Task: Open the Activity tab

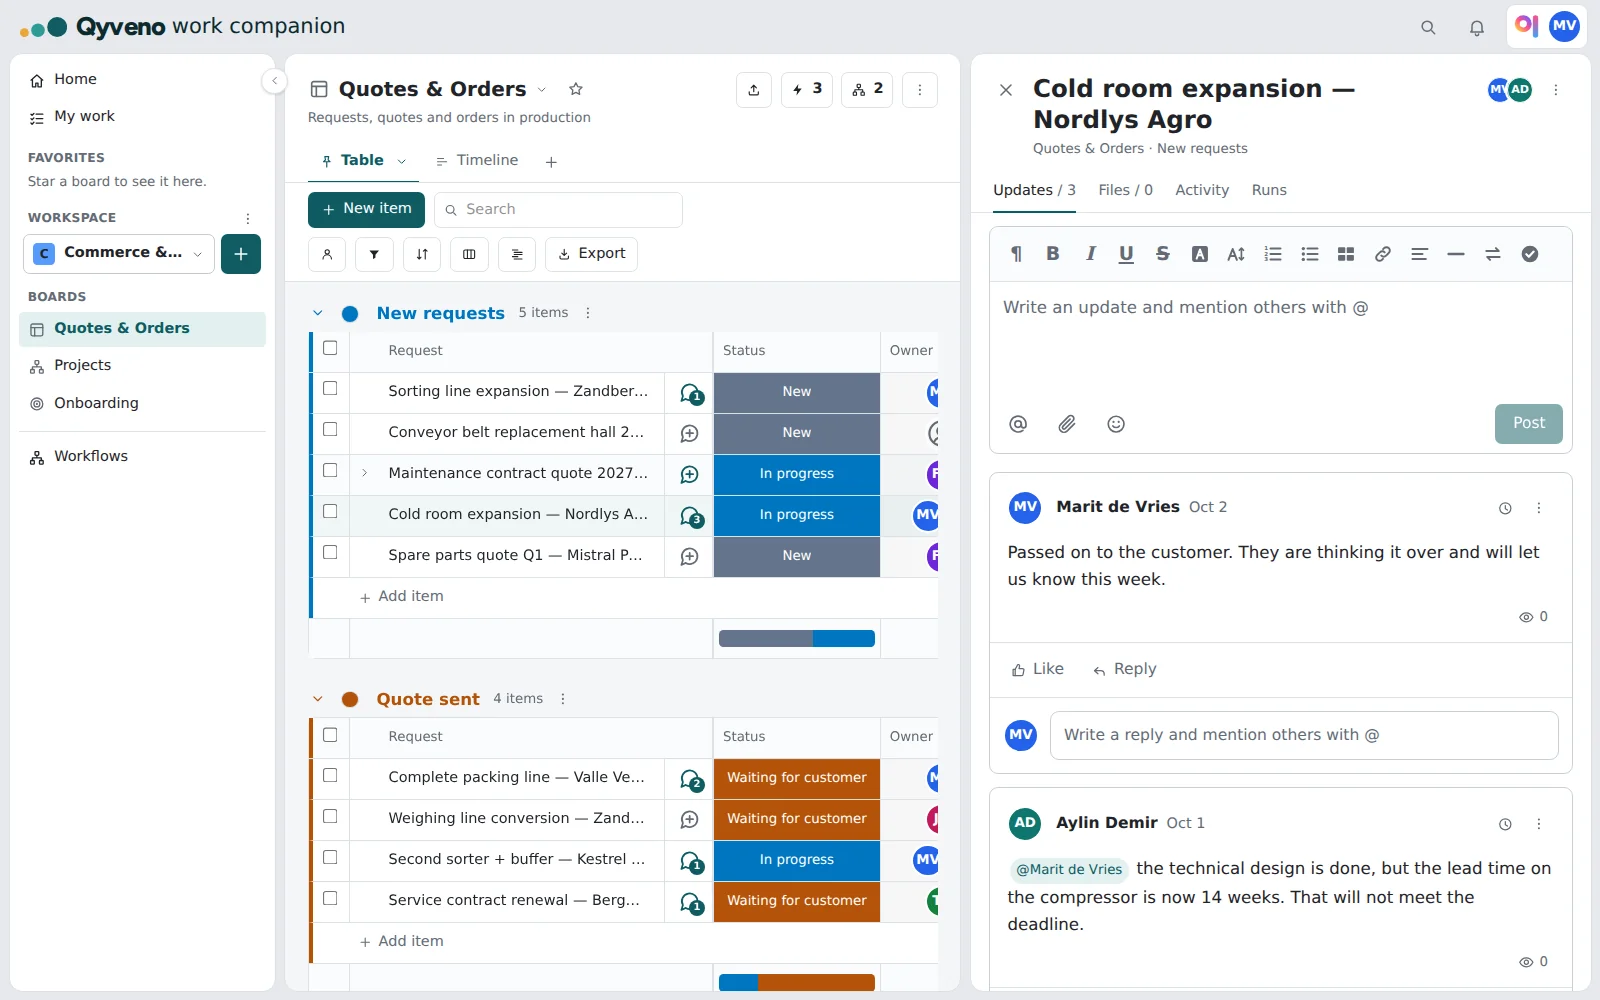Action: pos(1202,190)
